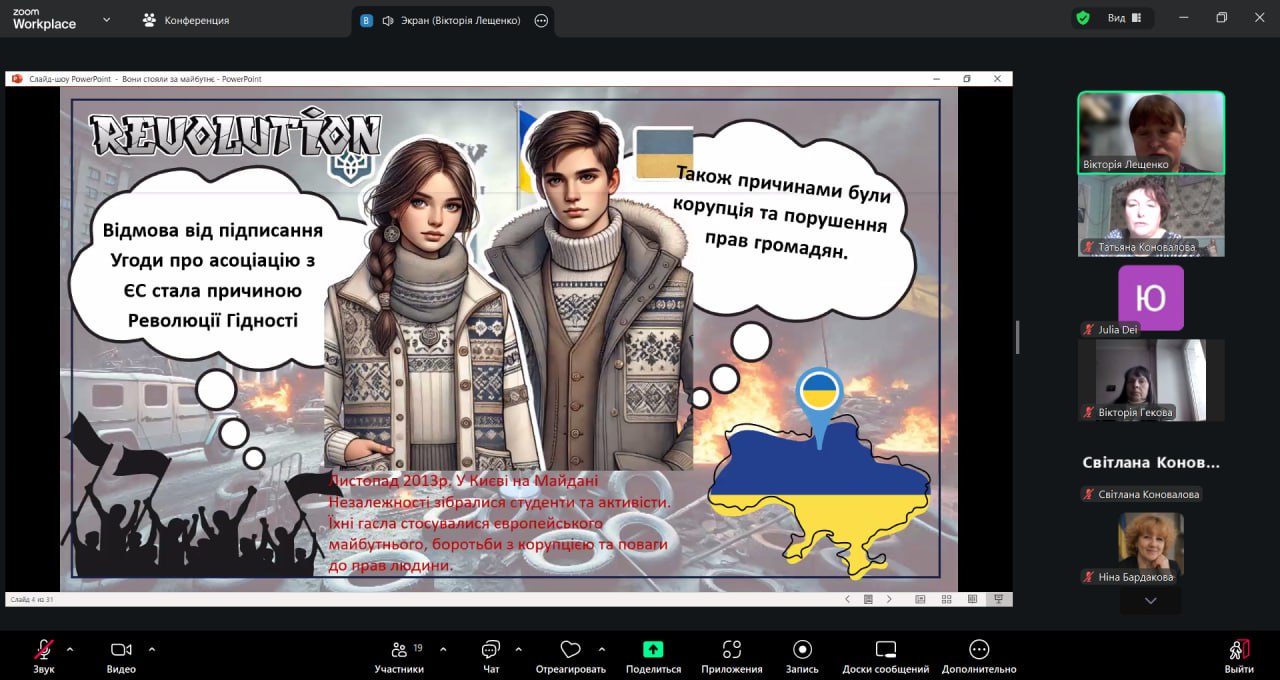Click the green security shield icon
Viewport: 1280px width, 680px height.
click(1083, 18)
